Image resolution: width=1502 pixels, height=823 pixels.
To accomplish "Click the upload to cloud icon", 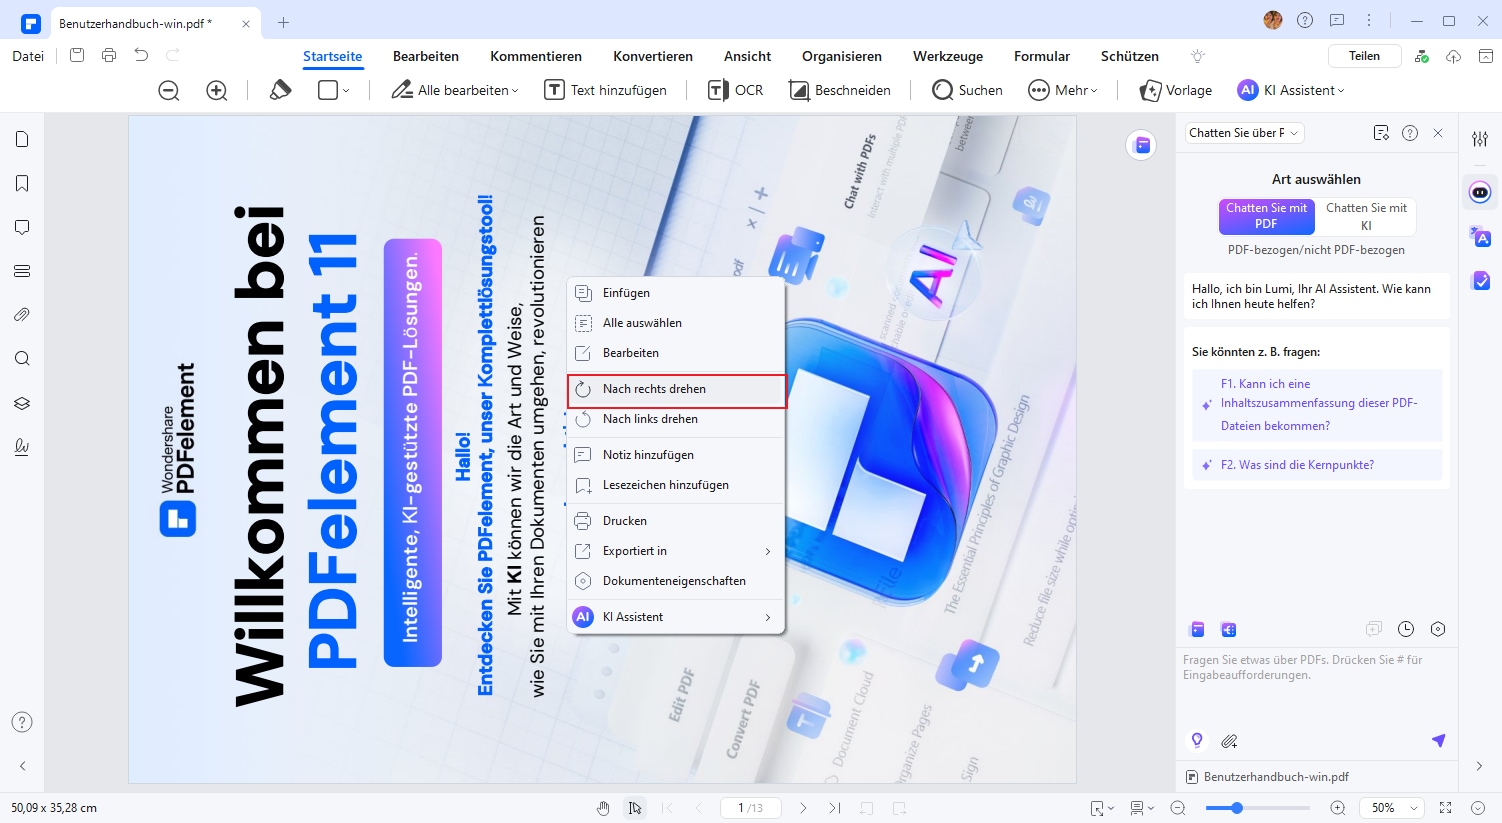I will pyautogui.click(x=1454, y=56).
